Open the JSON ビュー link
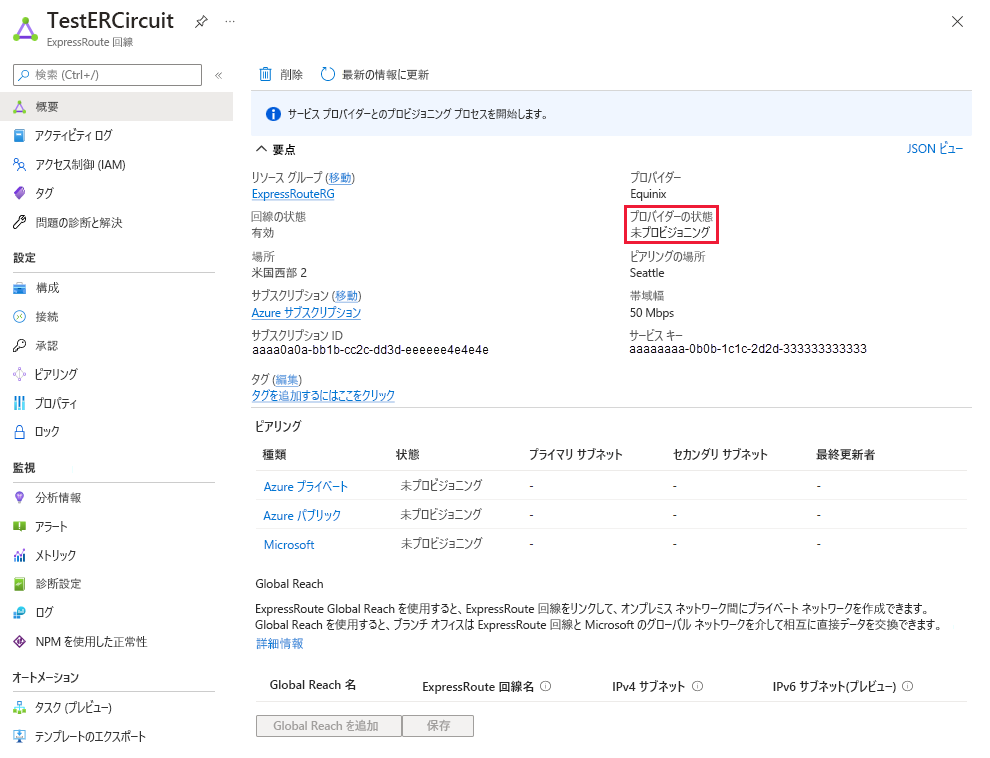The width and height of the screenshot is (990, 758). [934, 149]
